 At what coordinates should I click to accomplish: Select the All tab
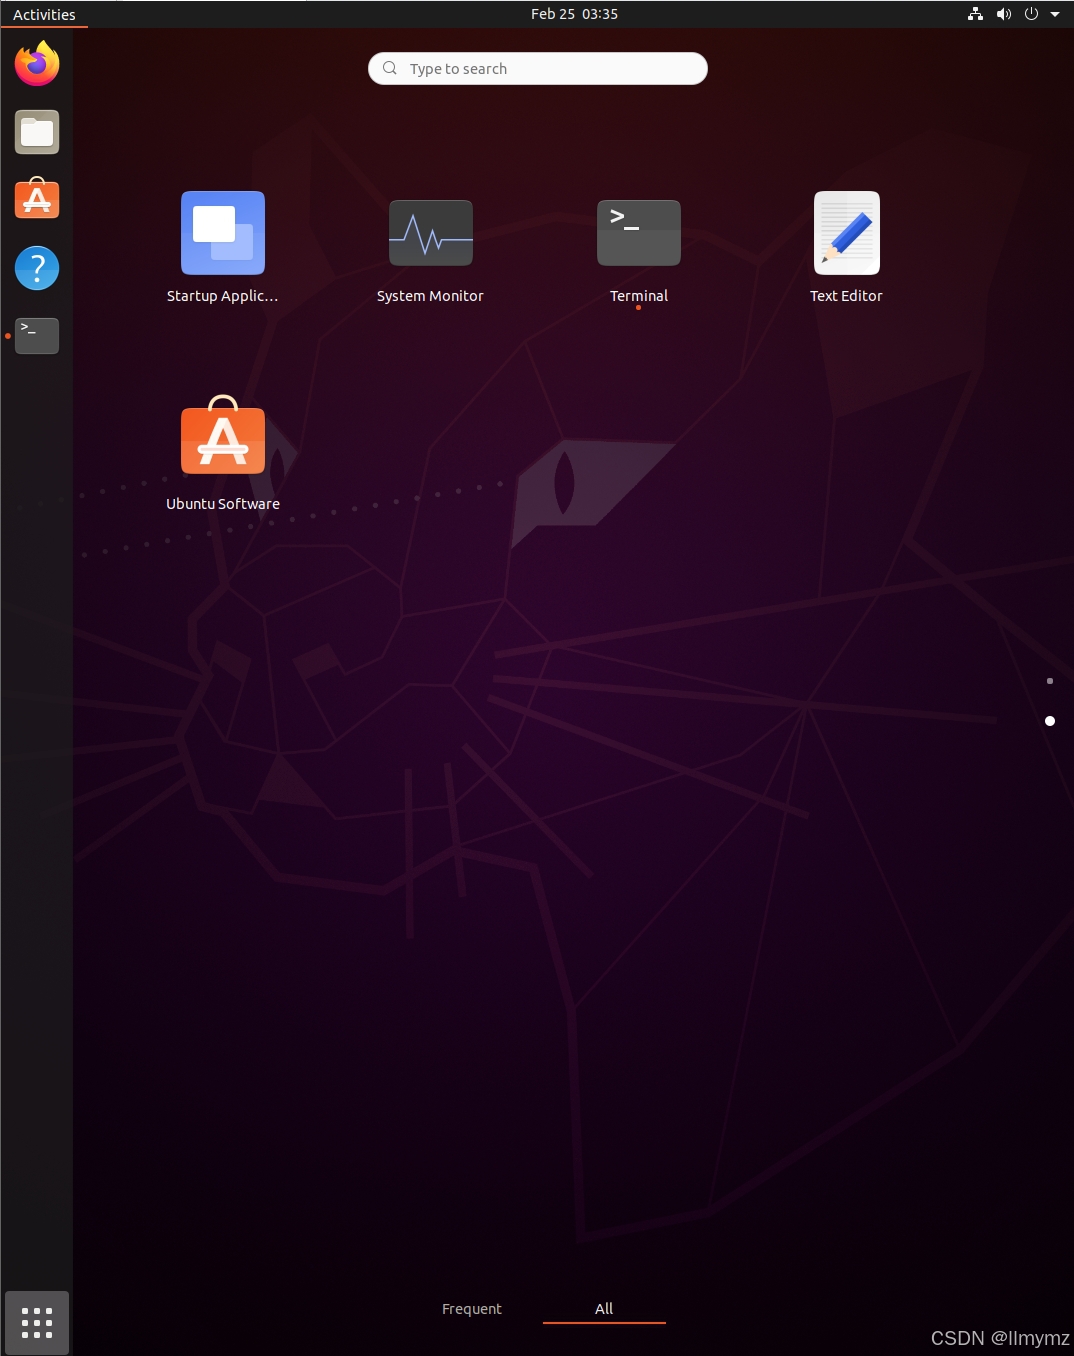tap(604, 1308)
